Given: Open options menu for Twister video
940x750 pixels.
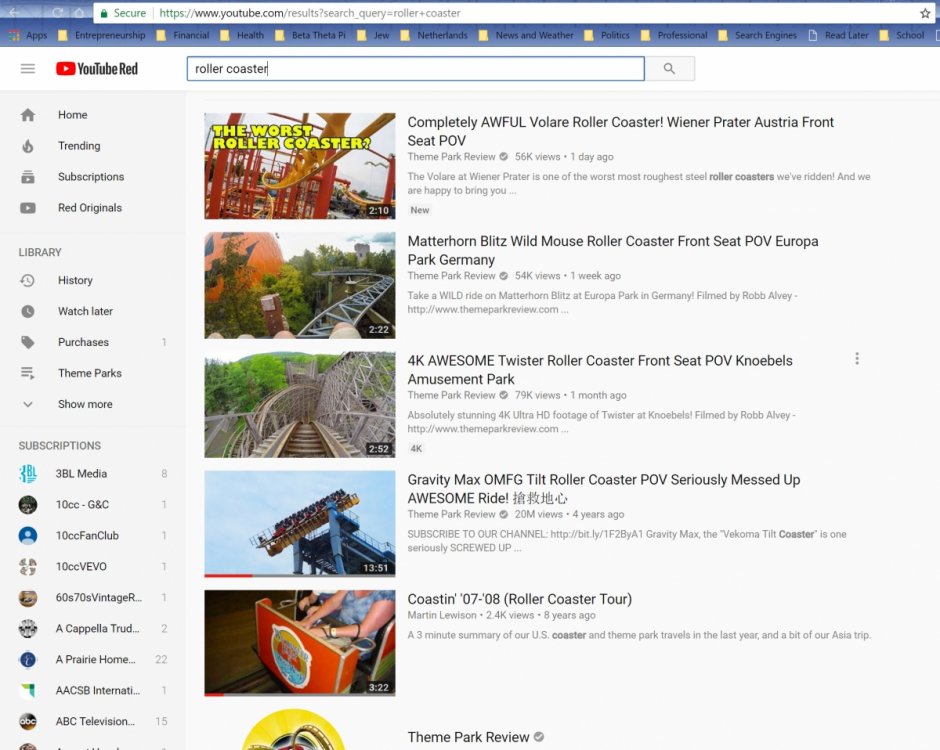Looking at the screenshot, I should (x=857, y=359).
